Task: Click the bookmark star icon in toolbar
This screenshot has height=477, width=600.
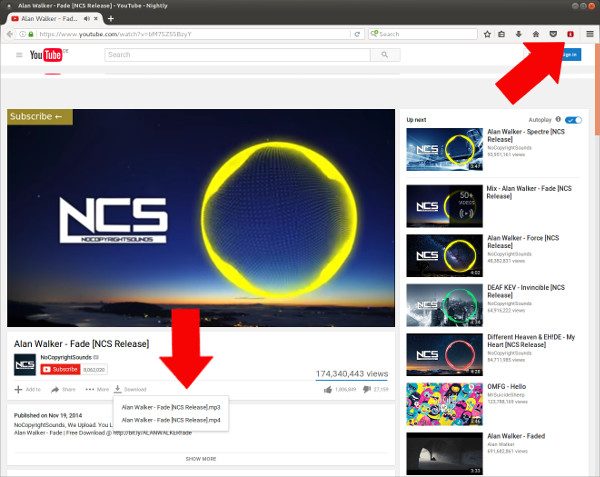Action: pyautogui.click(x=487, y=33)
